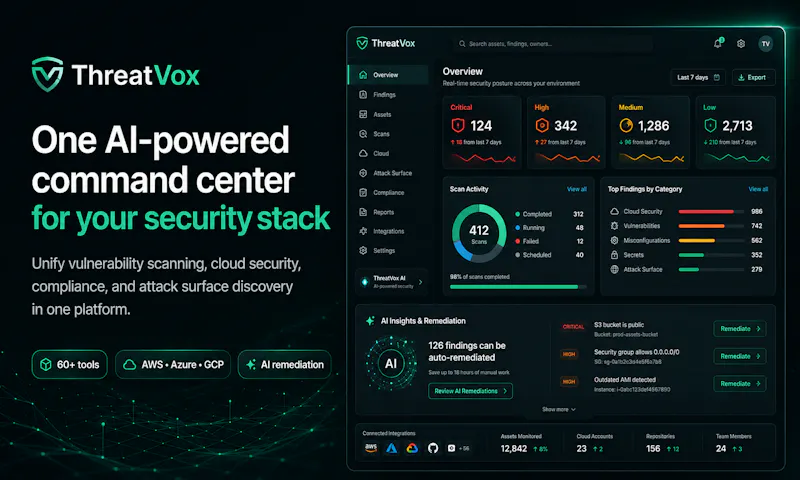
Task: Click the GitHub integration icon
Action: (x=433, y=448)
